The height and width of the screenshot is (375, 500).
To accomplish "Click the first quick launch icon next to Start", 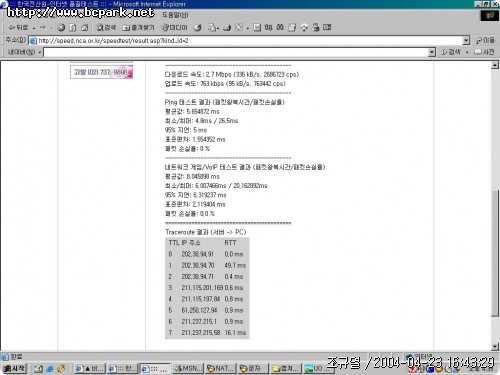I will pyautogui.click(x=38, y=369).
